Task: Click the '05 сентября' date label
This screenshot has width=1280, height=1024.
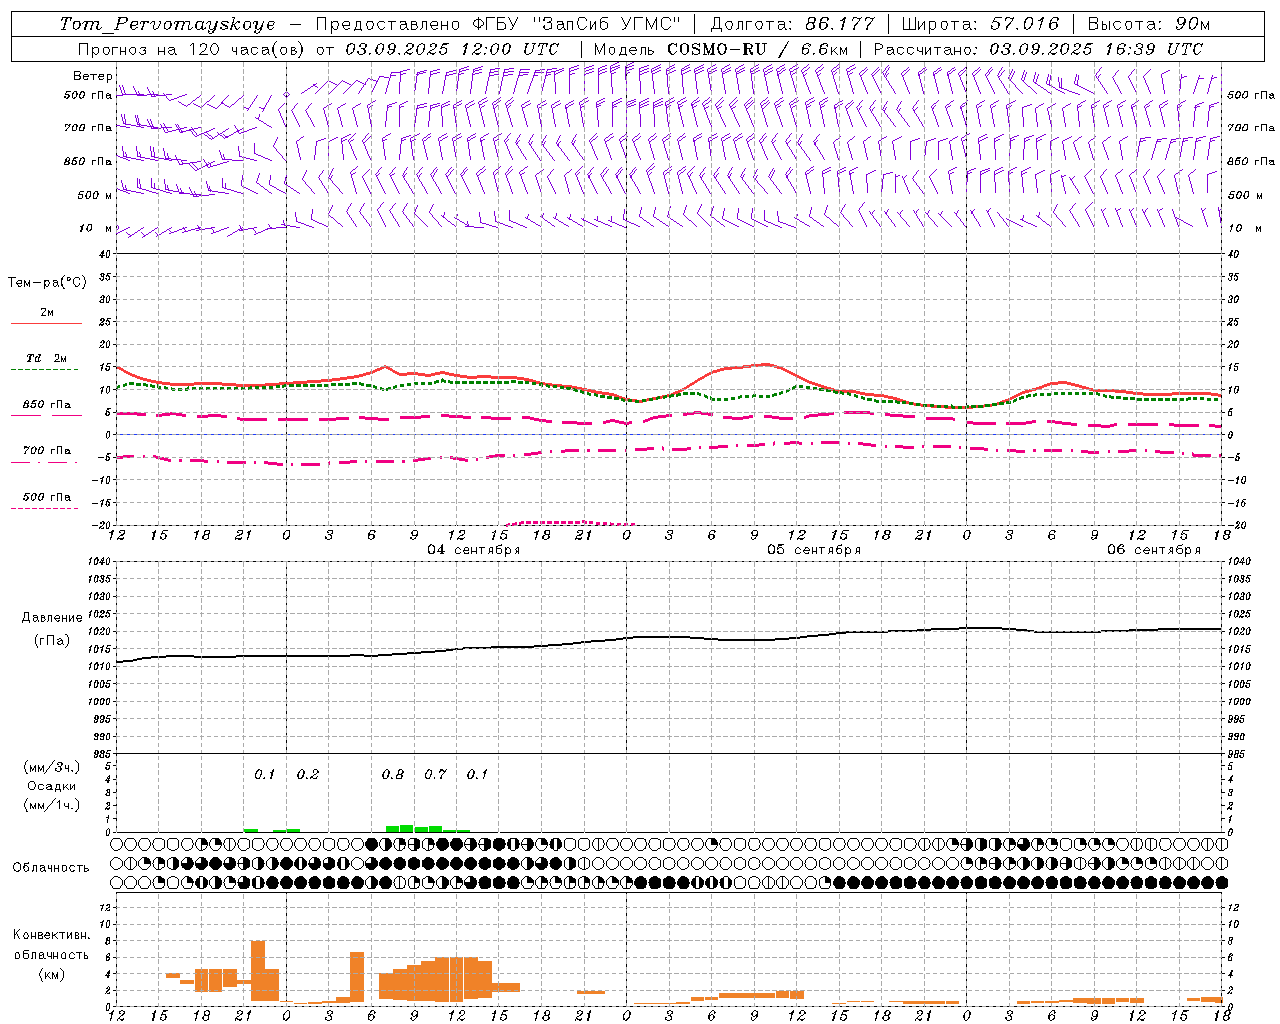Action: 814,550
